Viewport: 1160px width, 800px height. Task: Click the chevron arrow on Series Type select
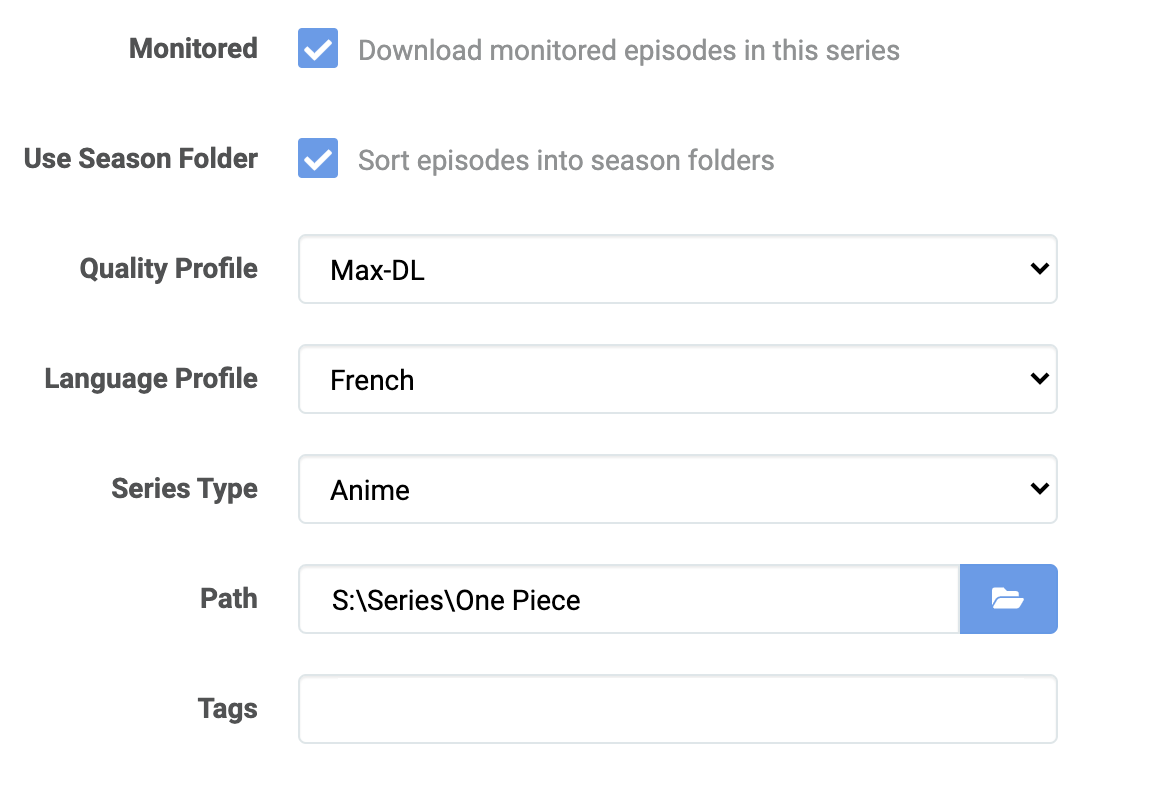[x=1039, y=489]
